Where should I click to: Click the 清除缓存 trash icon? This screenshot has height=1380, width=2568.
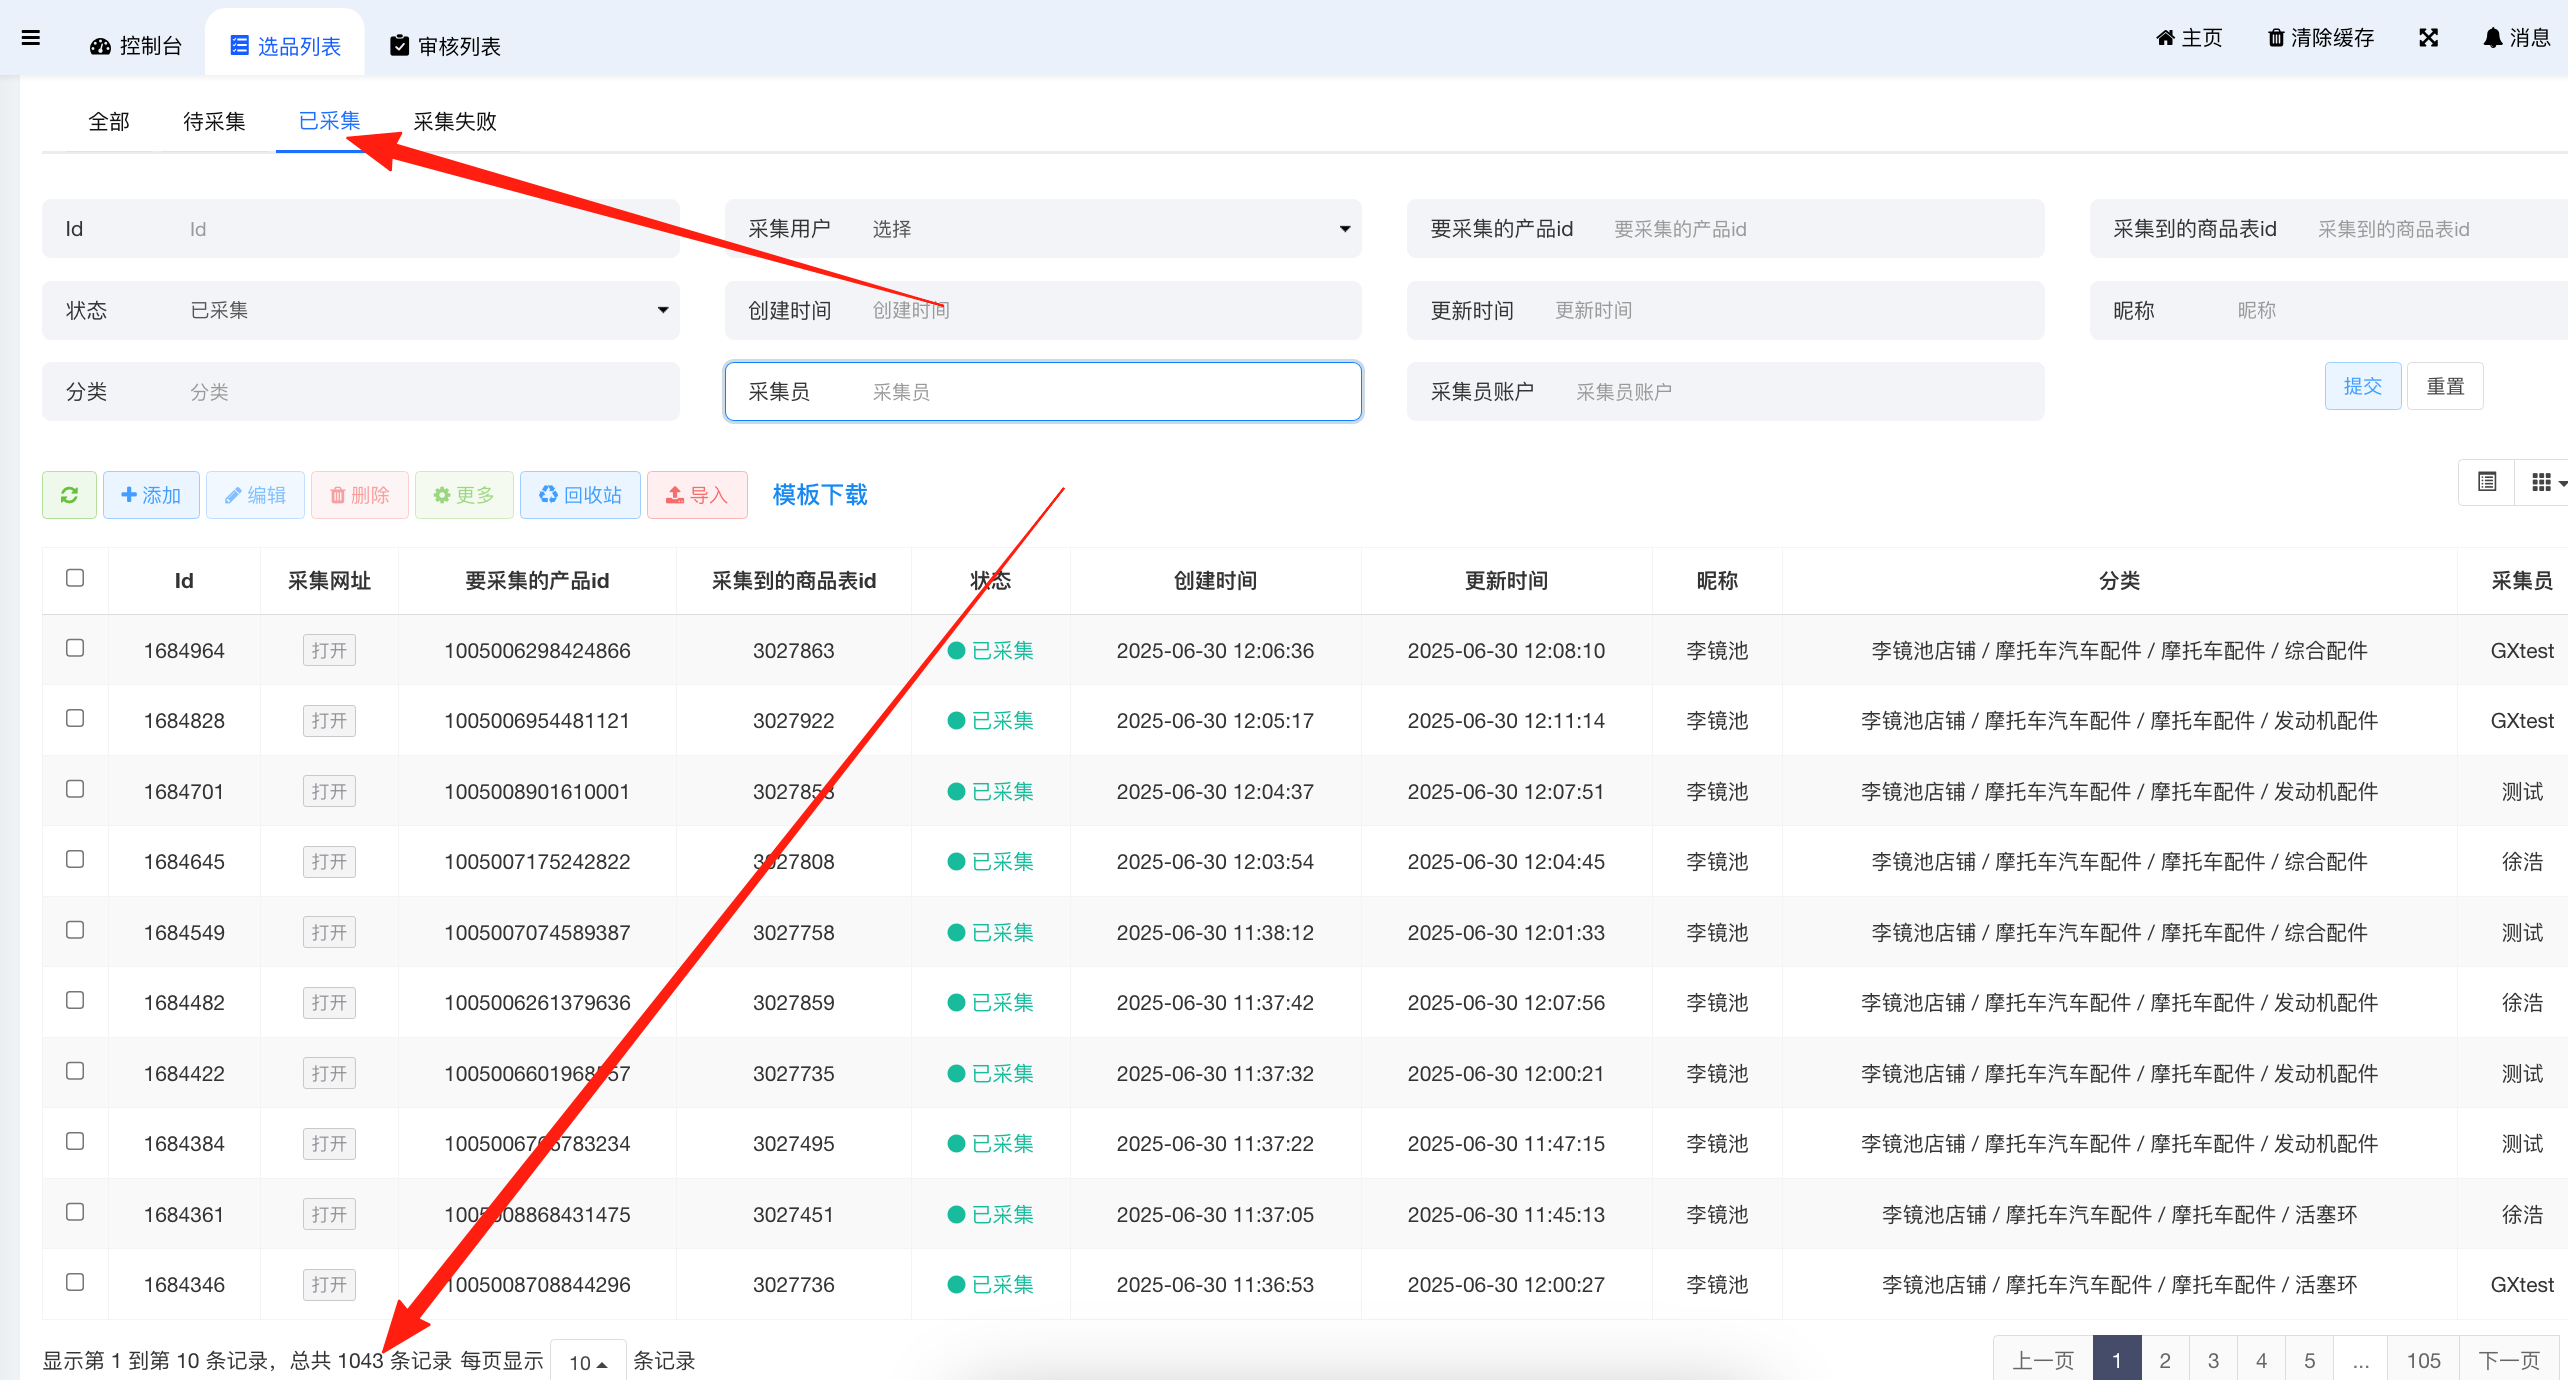pyautogui.click(x=2275, y=38)
